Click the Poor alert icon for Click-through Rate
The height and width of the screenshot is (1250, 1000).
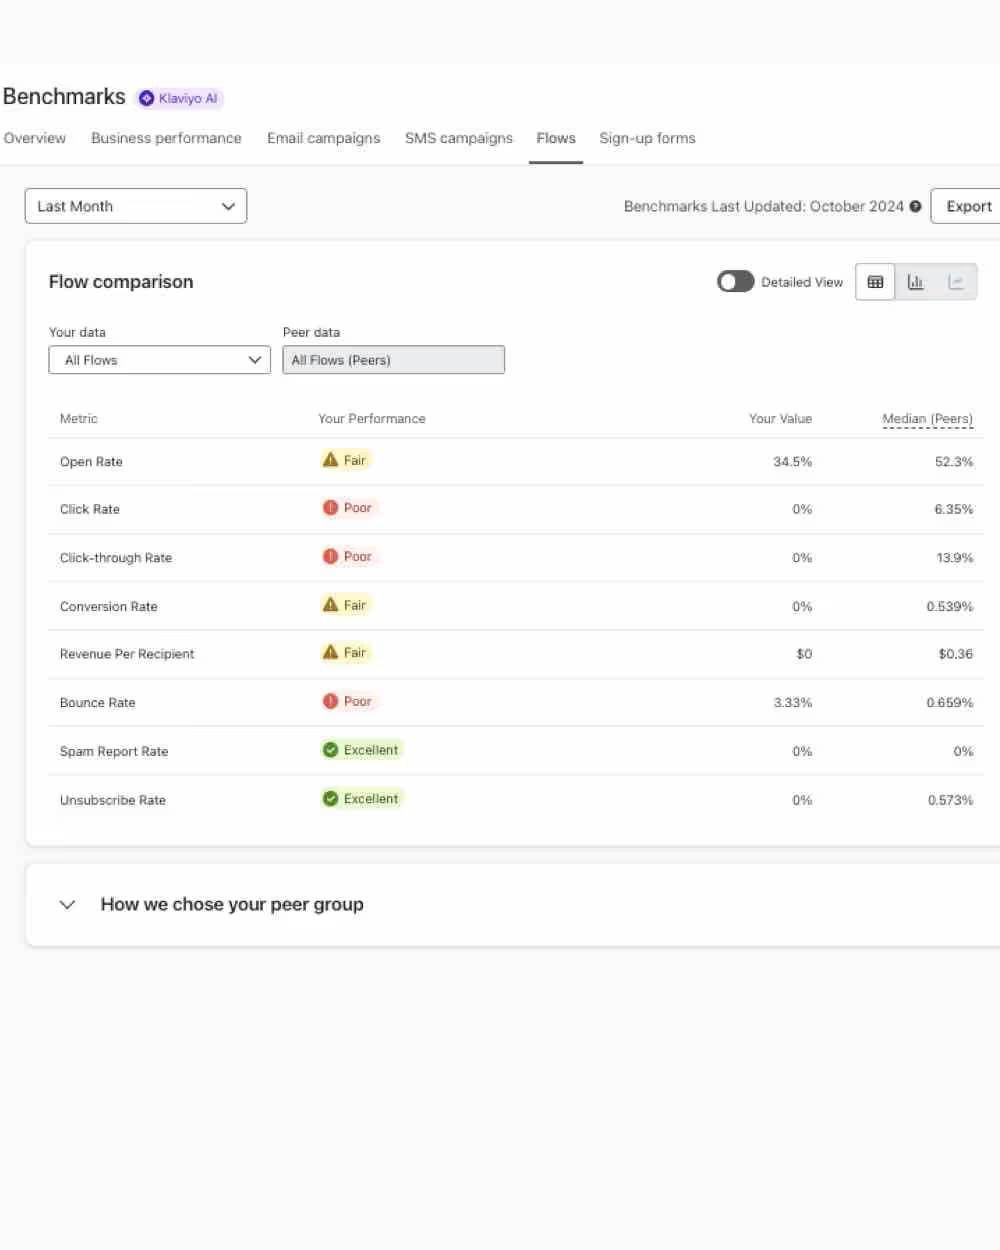coord(330,556)
